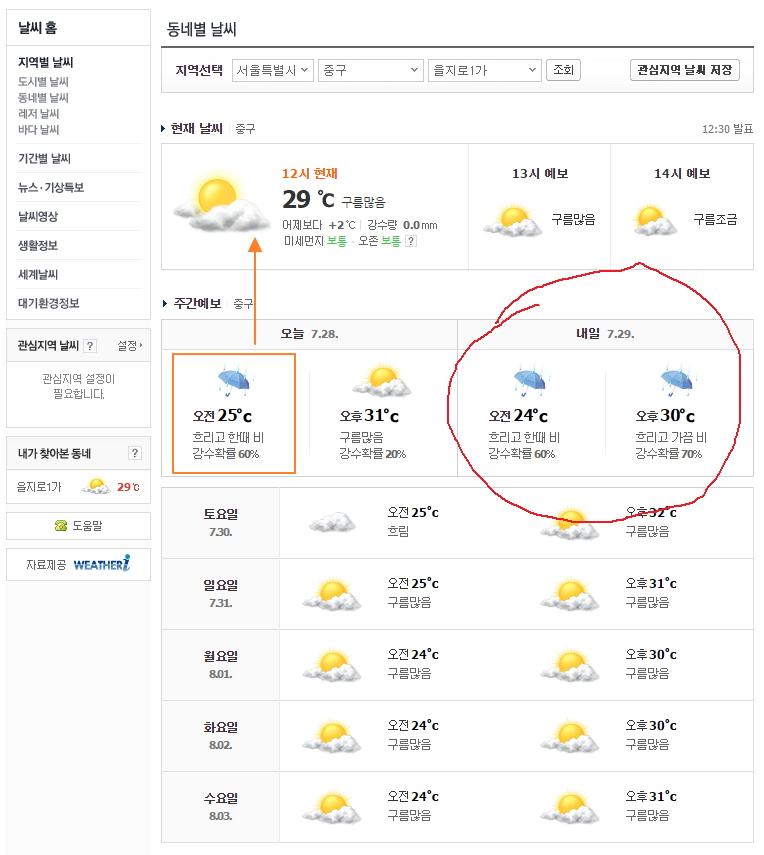Screen dimensions: 764x855
Task: Click the help icon next to 내가 찾아본 동네
Action: [x=135, y=453]
